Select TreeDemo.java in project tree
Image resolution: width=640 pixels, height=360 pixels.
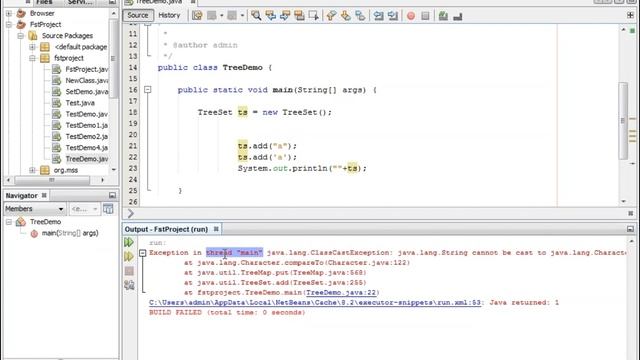click(87, 159)
